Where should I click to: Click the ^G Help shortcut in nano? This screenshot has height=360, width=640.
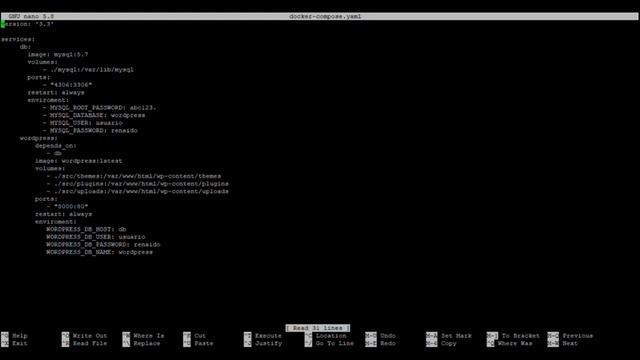[14, 336]
